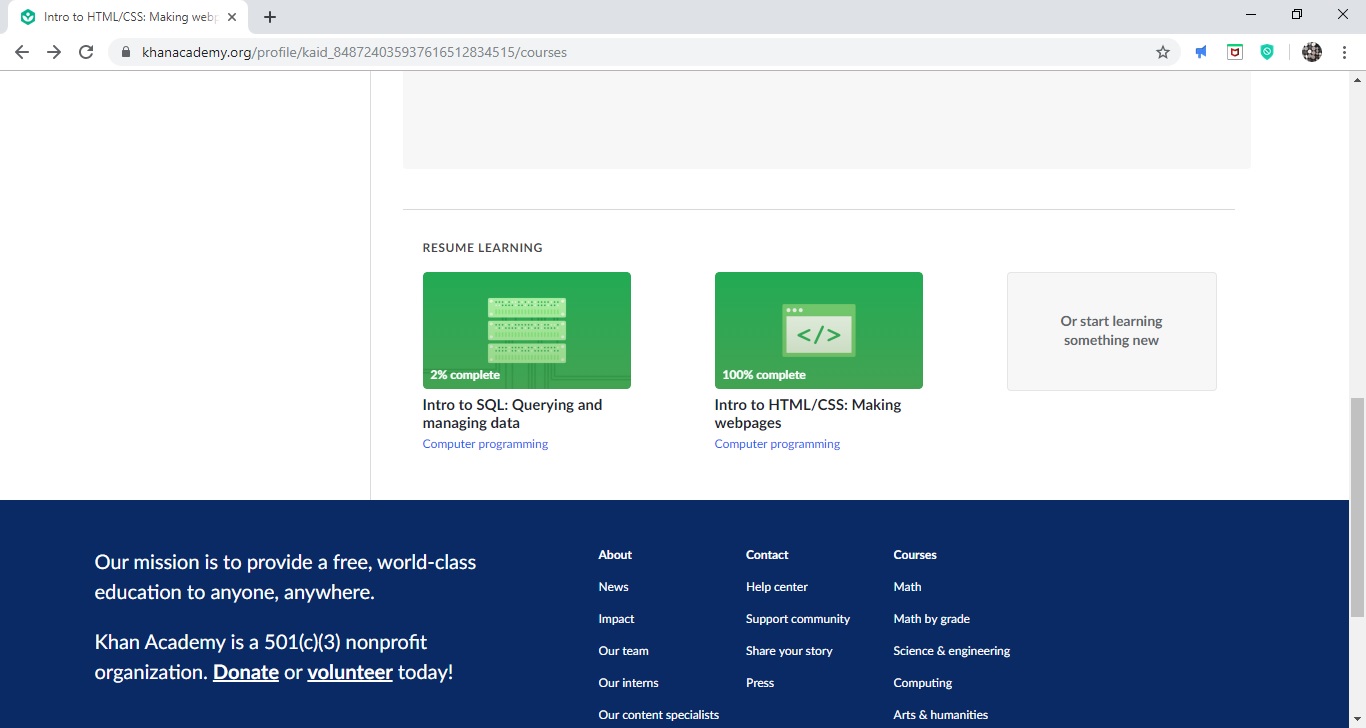Open the blue megaphone extension icon
1366x728 pixels.
tap(1201, 52)
